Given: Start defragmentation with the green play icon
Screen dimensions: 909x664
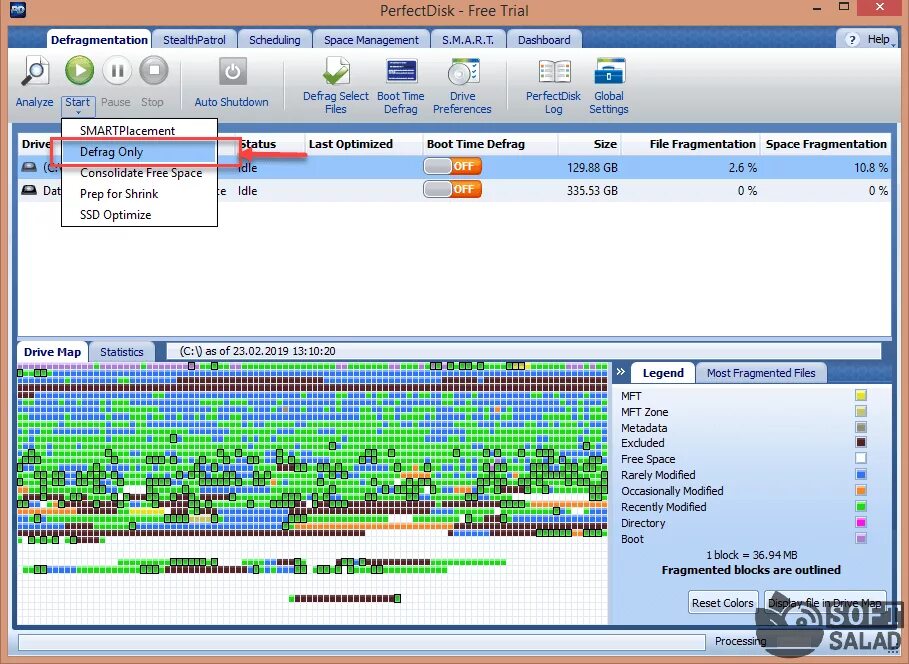Looking at the screenshot, I should [x=79, y=71].
